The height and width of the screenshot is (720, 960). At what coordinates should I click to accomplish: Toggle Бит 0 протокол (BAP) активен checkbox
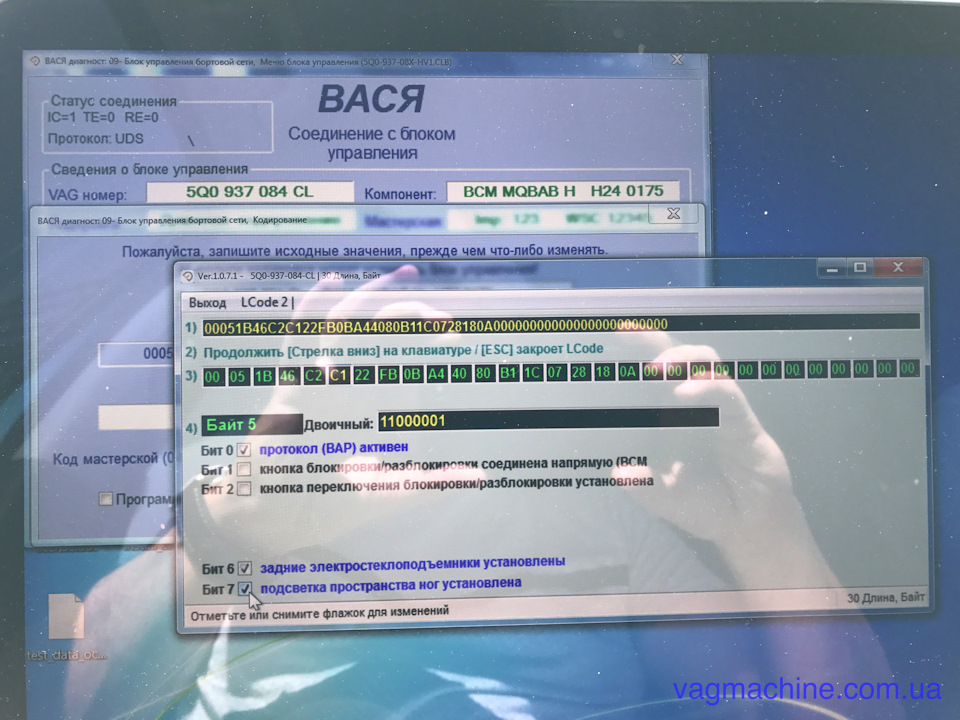tap(244, 450)
